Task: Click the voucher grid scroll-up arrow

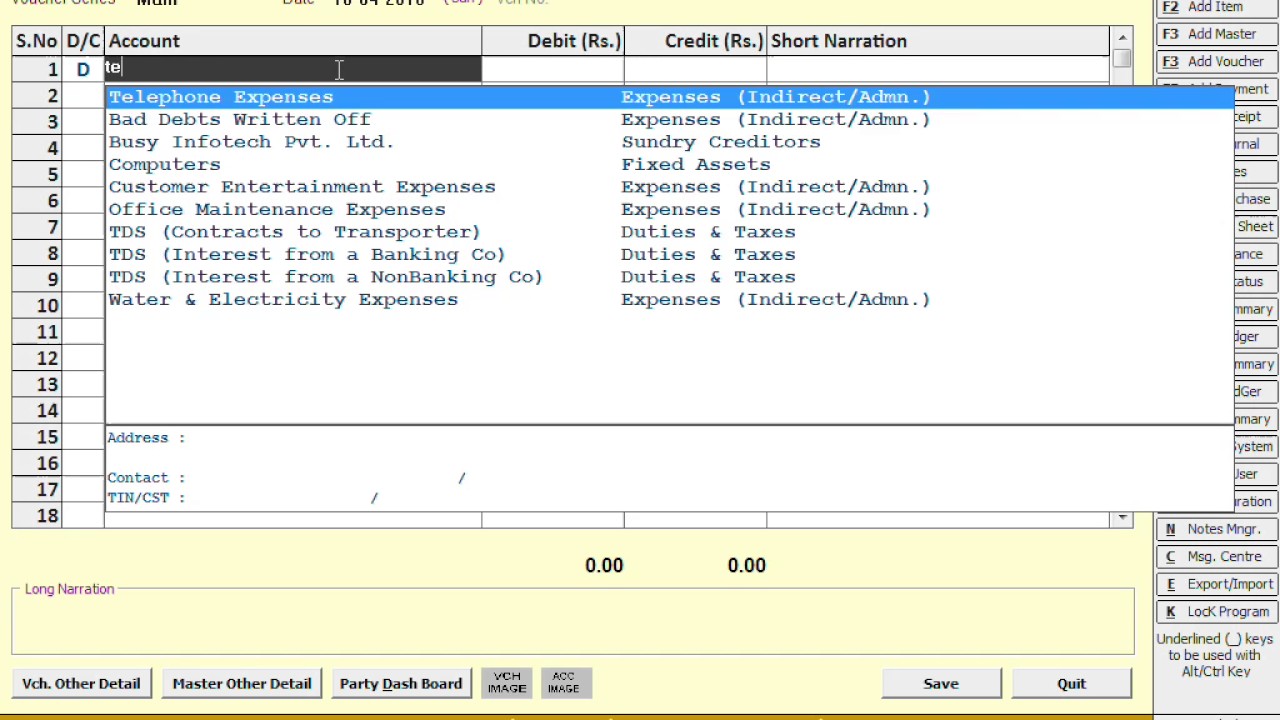Action: 1122,38
